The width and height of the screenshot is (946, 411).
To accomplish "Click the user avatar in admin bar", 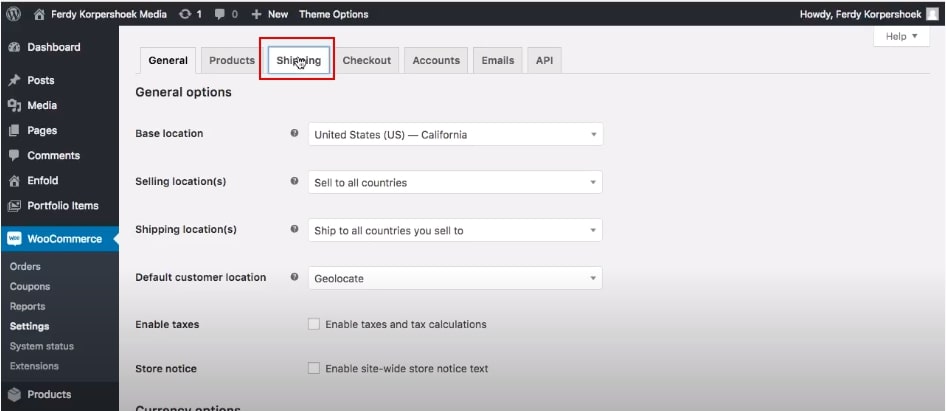I will point(932,14).
